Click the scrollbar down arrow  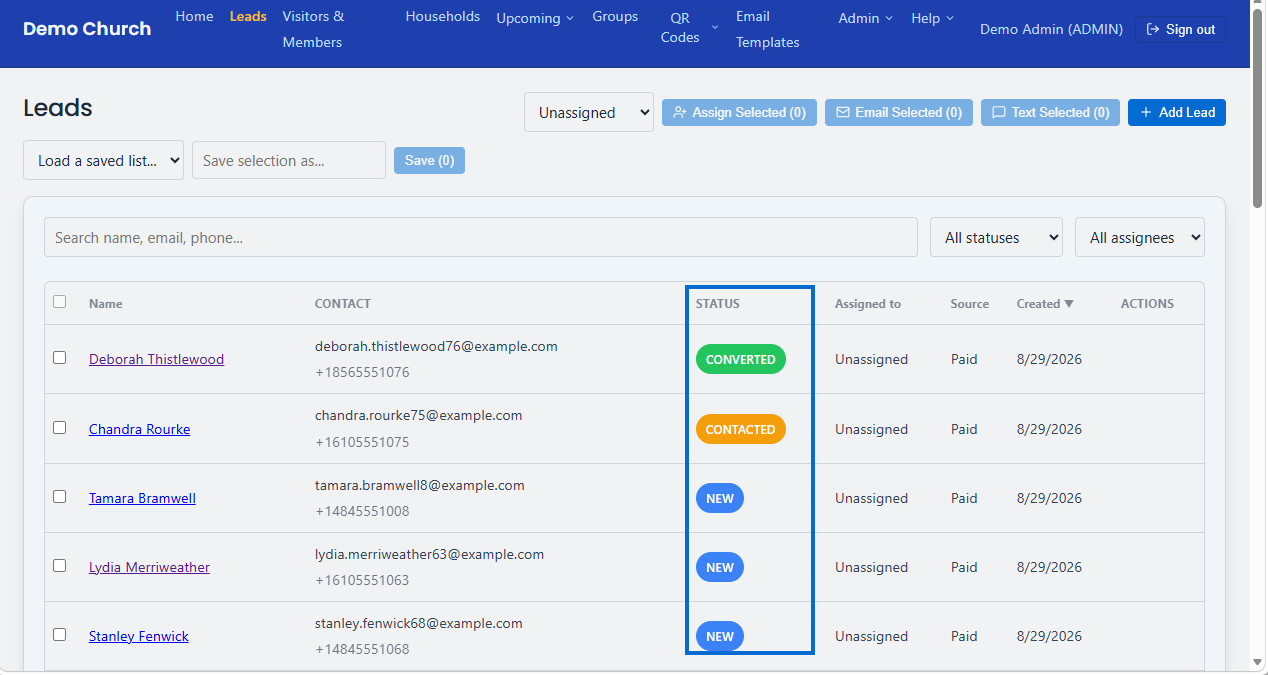point(1258,662)
